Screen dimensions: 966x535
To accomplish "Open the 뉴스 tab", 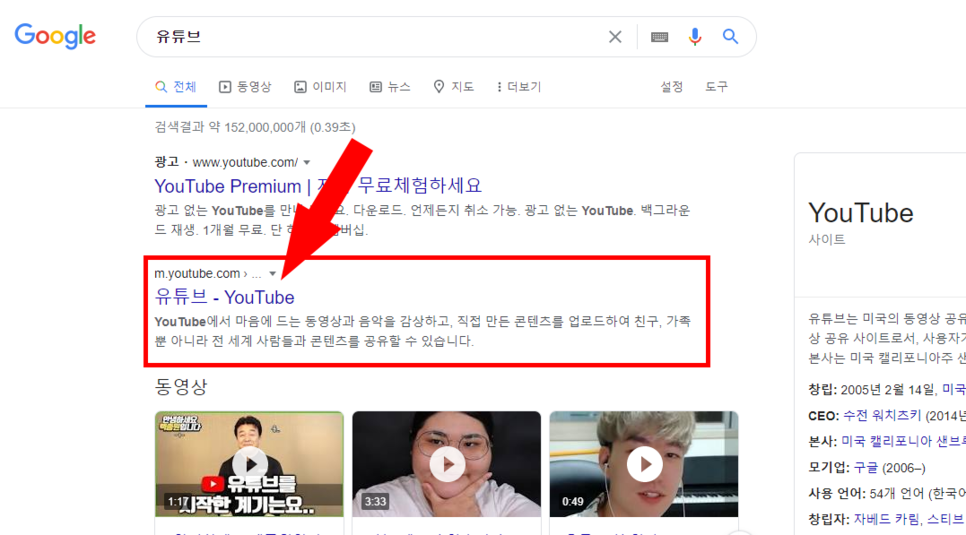I will 390,87.
